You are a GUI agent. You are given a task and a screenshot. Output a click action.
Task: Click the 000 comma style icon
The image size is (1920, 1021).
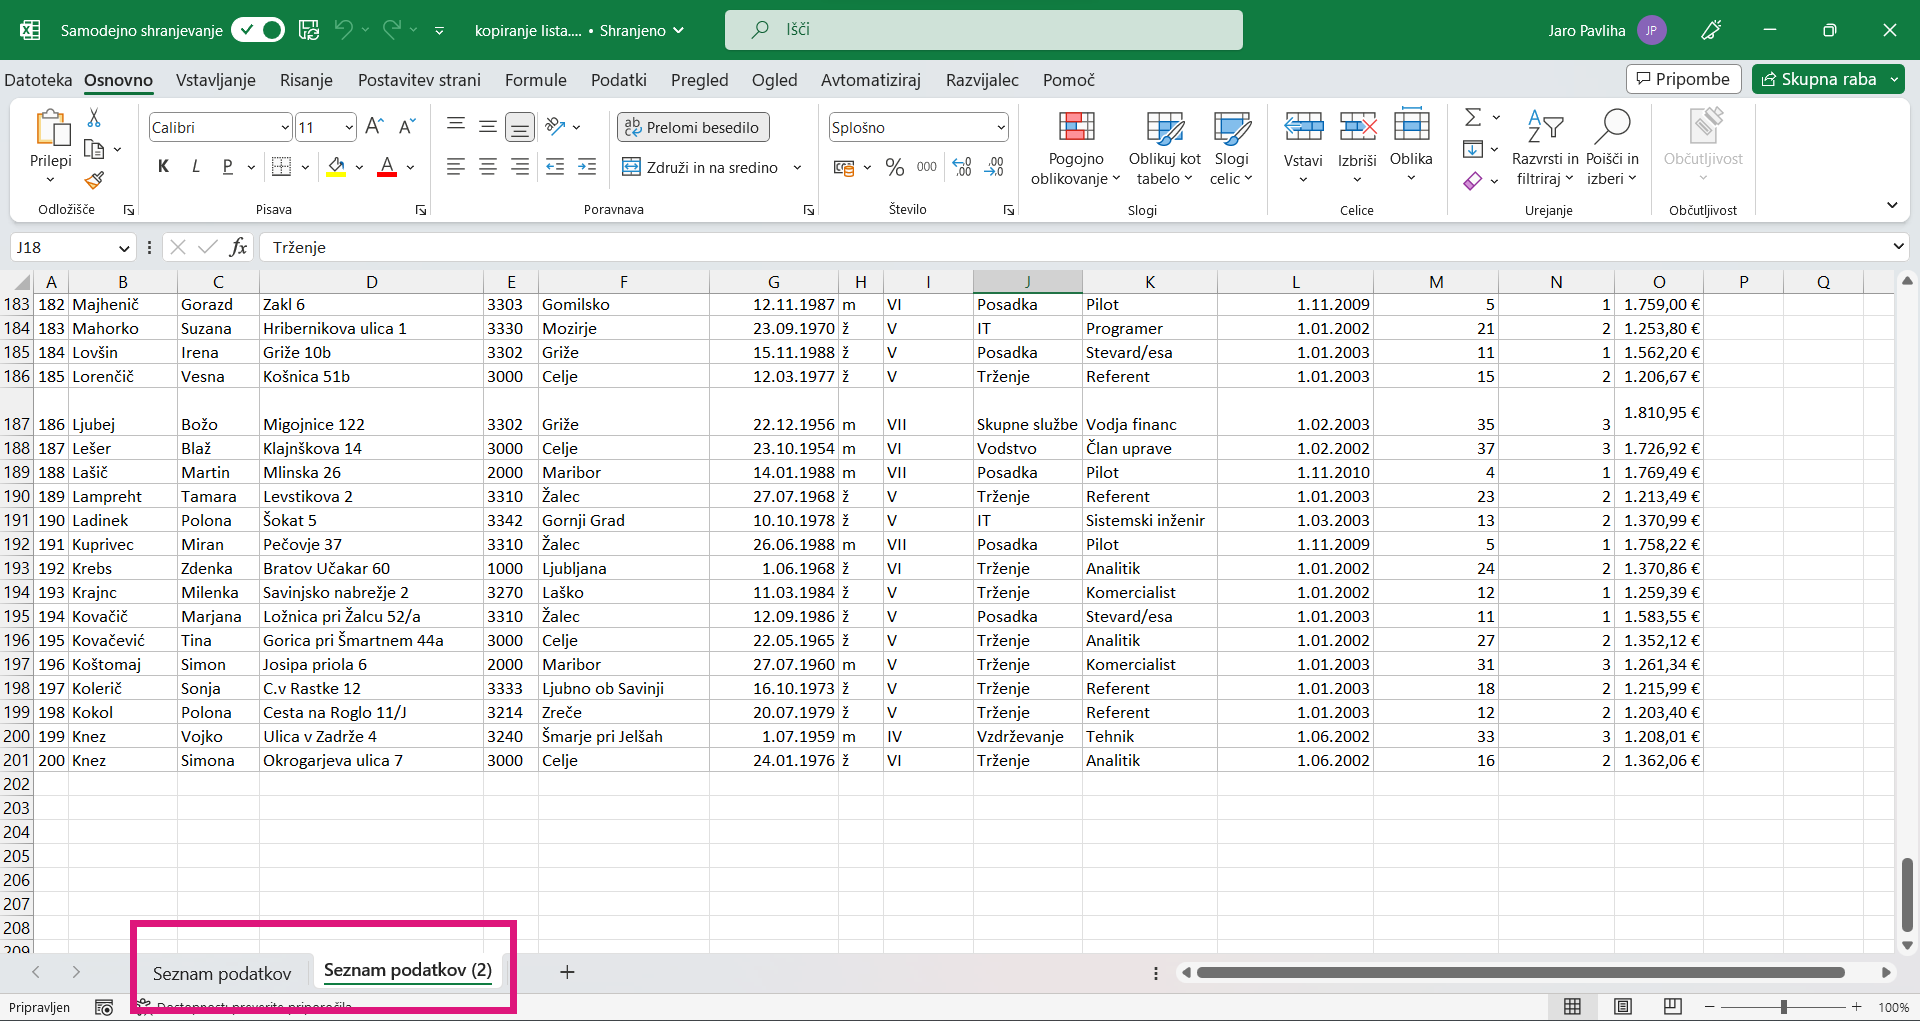(x=927, y=167)
